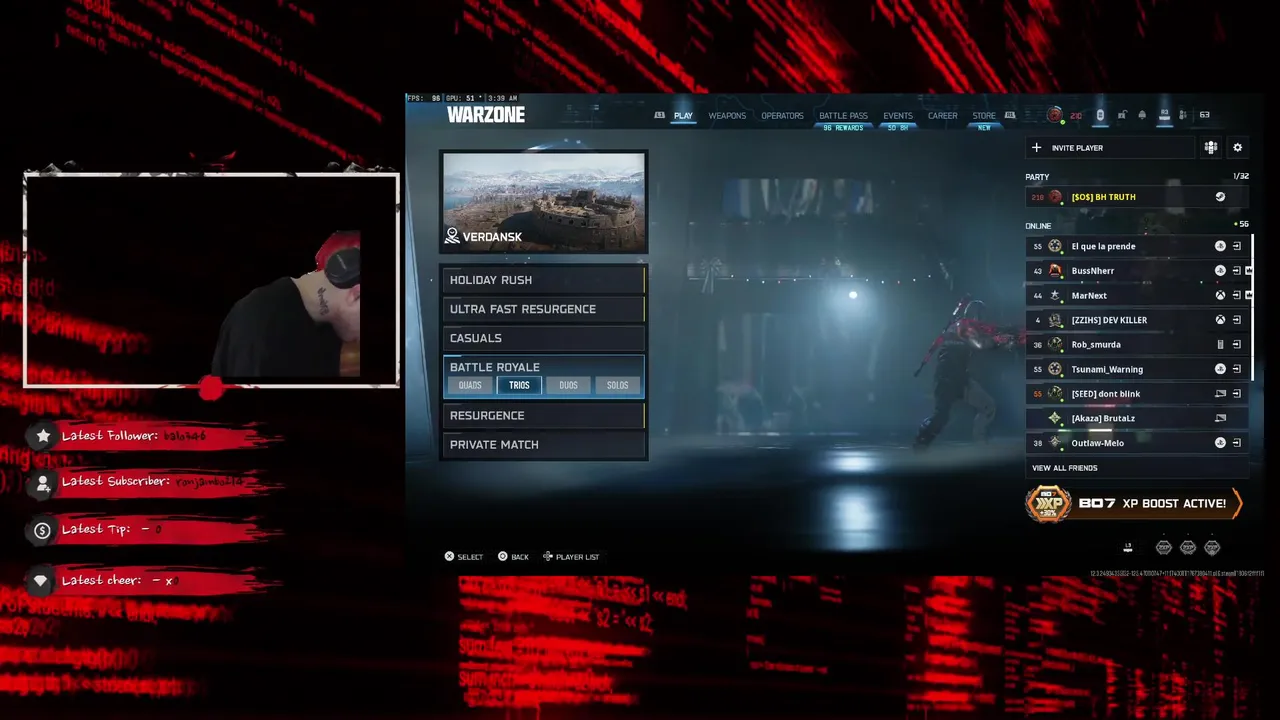Click the party lock privacy icon
Screen dimensions: 1280x720
click(1122, 115)
